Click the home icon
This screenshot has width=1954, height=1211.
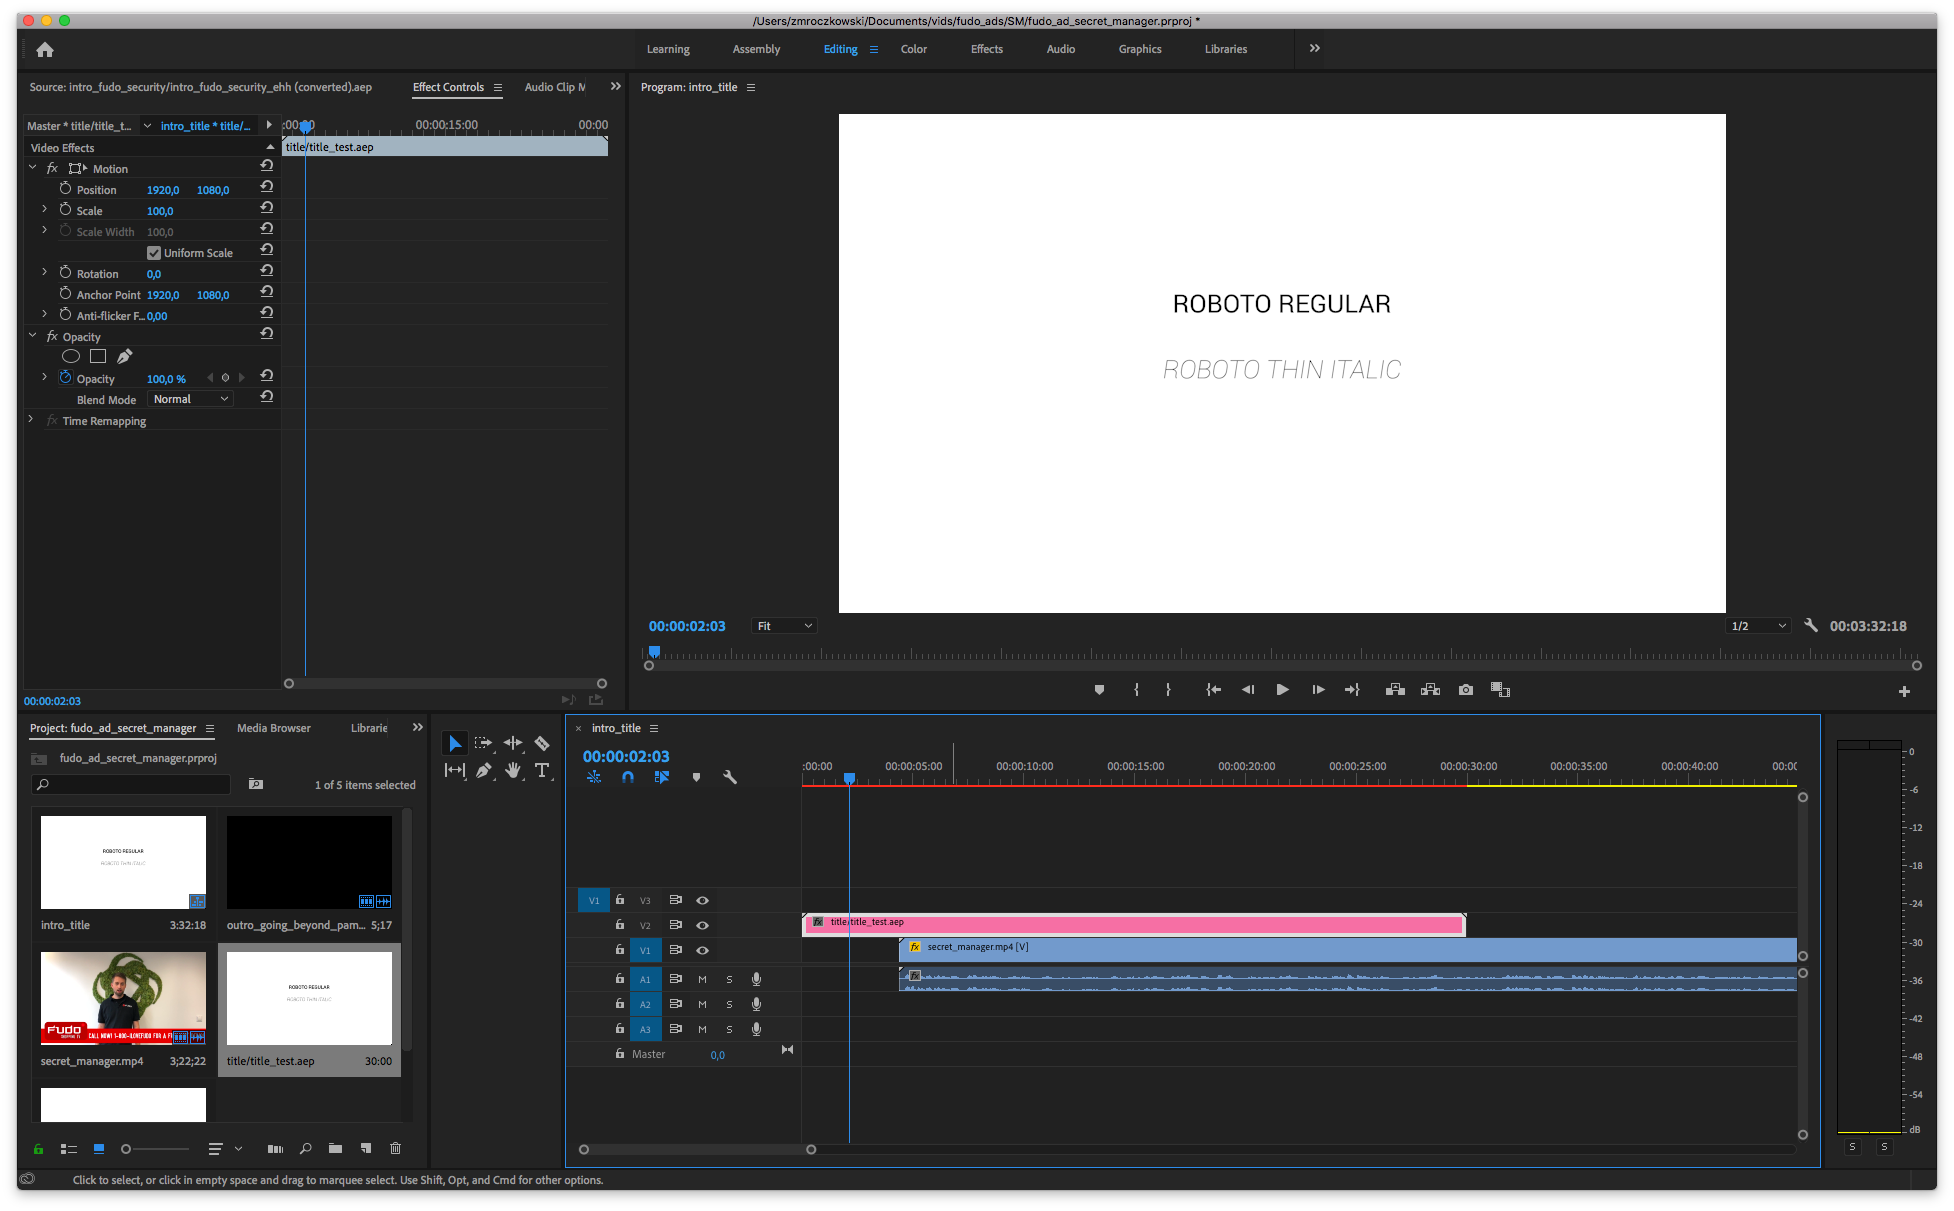(x=45, y=49)
